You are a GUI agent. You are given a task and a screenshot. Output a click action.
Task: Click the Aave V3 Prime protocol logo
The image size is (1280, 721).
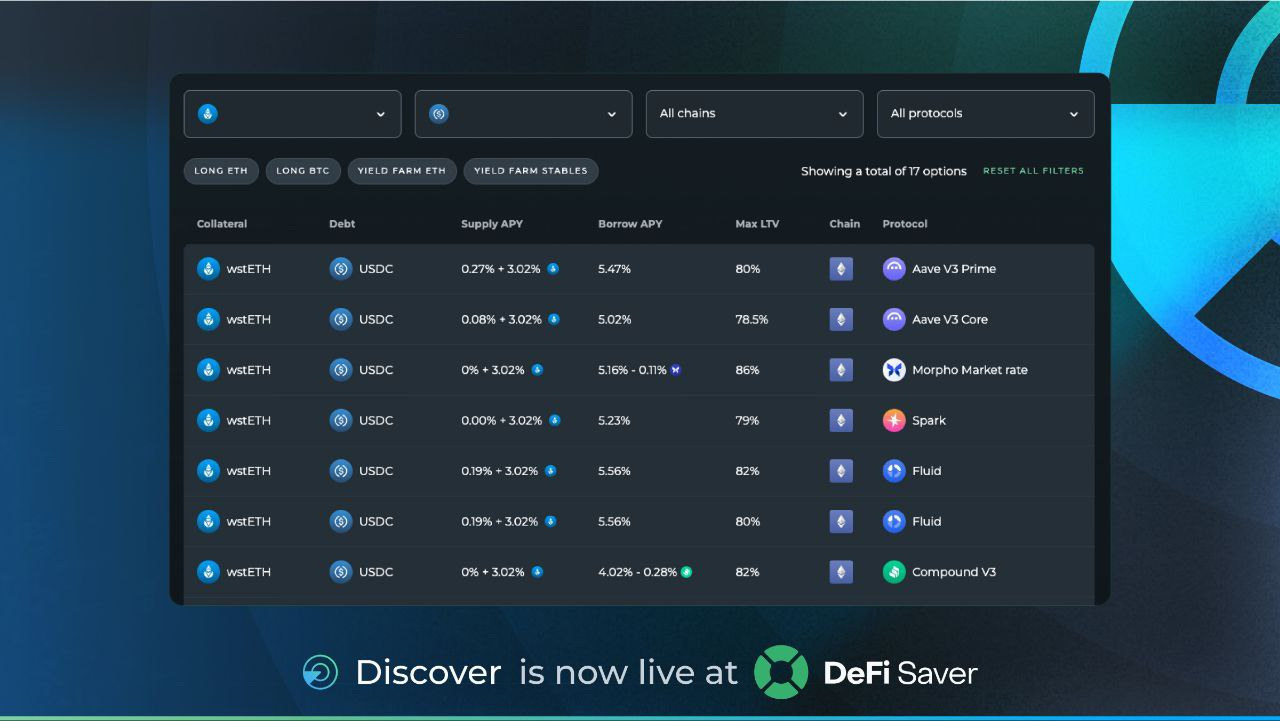894,269
